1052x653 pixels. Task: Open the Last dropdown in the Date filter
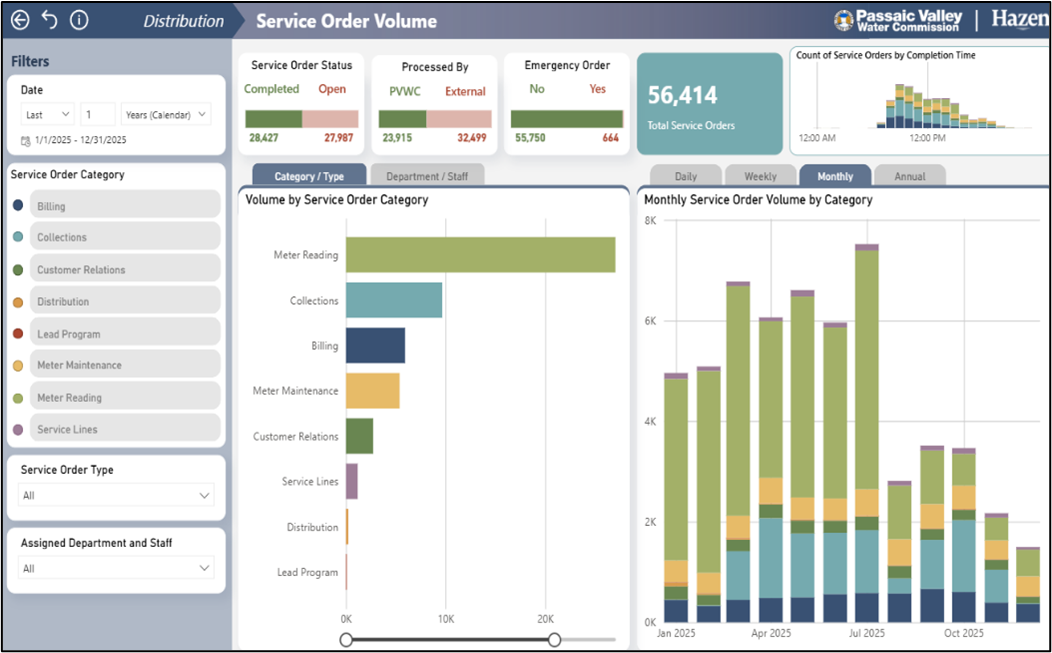(x=46, y=114)
